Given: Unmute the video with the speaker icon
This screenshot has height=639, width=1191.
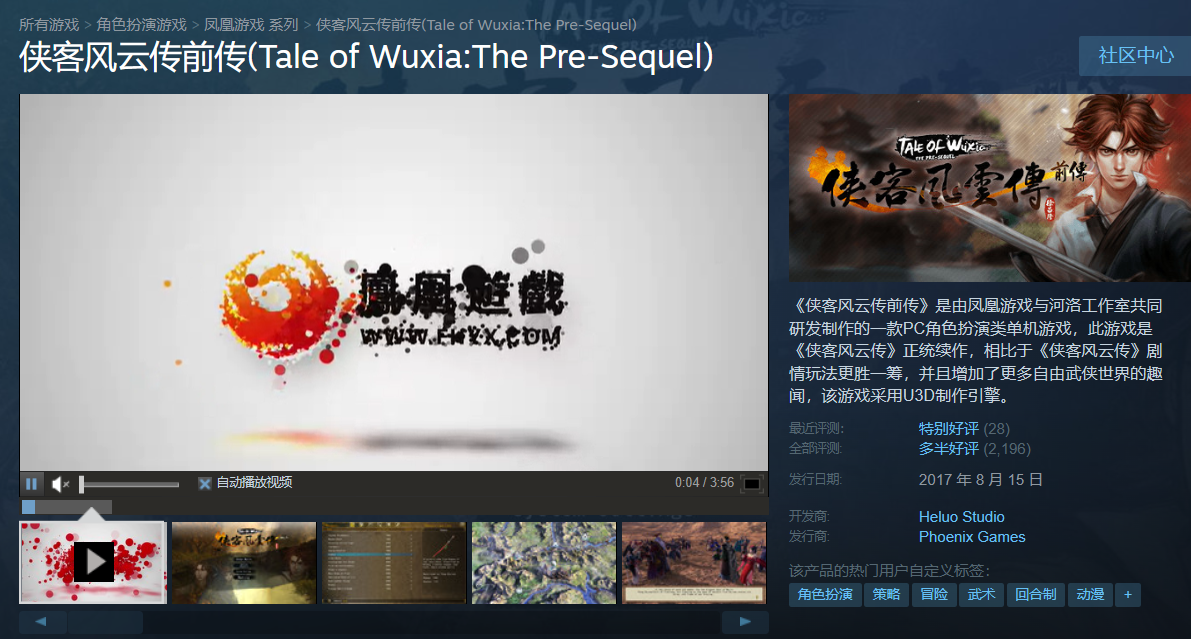Looking at the screenshot, I should (60, 483).
